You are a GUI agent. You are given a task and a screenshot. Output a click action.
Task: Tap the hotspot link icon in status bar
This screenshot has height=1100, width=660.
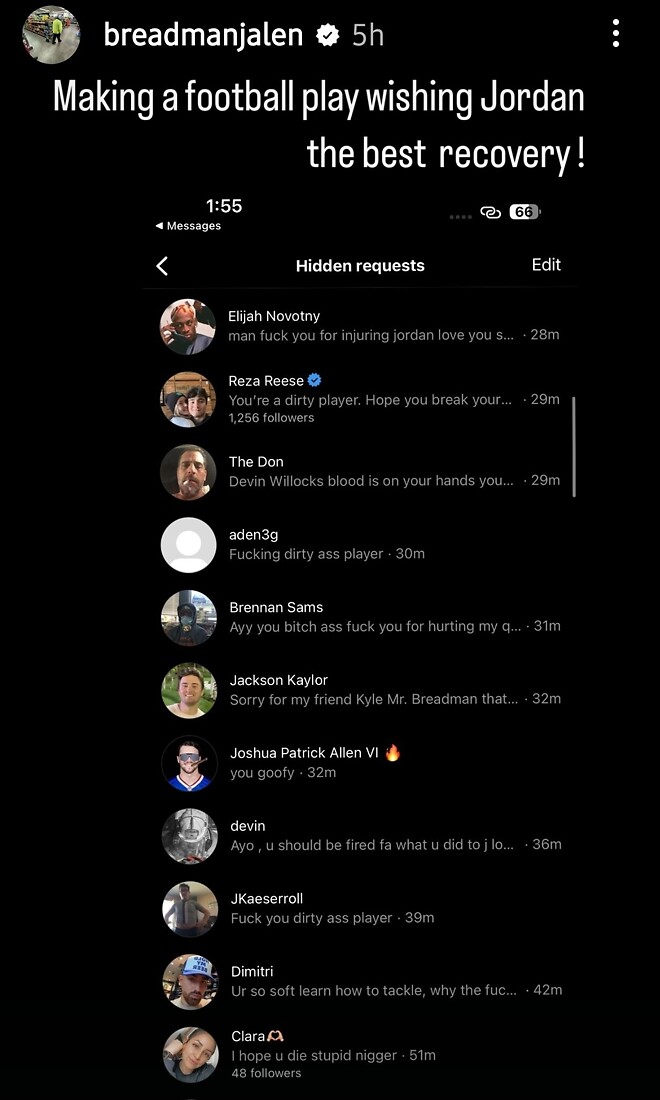point(490,213)
